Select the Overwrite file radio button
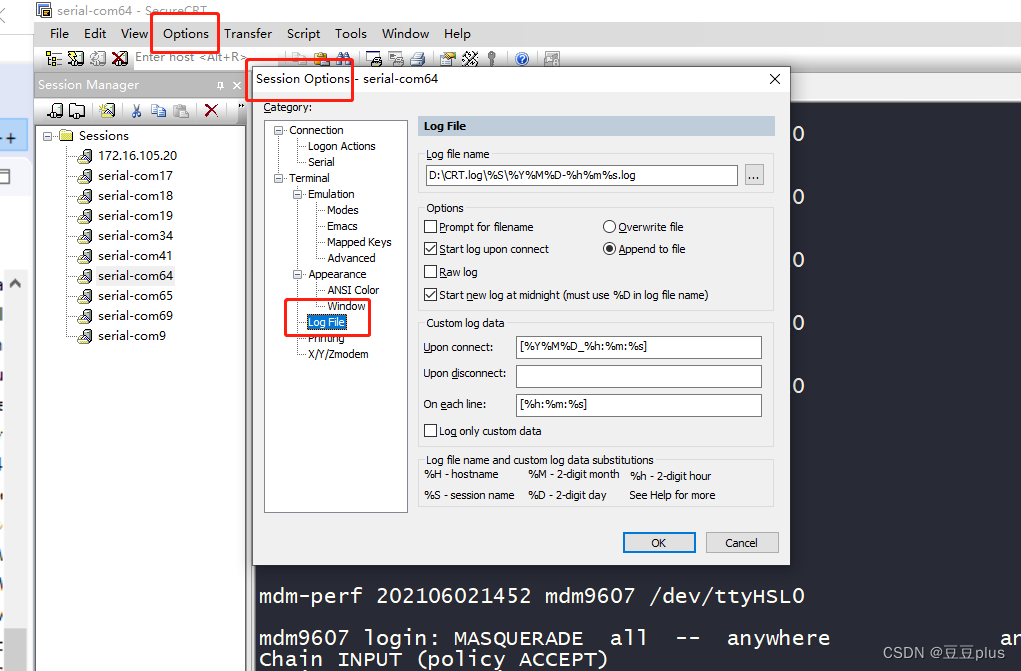 [609, 227]
